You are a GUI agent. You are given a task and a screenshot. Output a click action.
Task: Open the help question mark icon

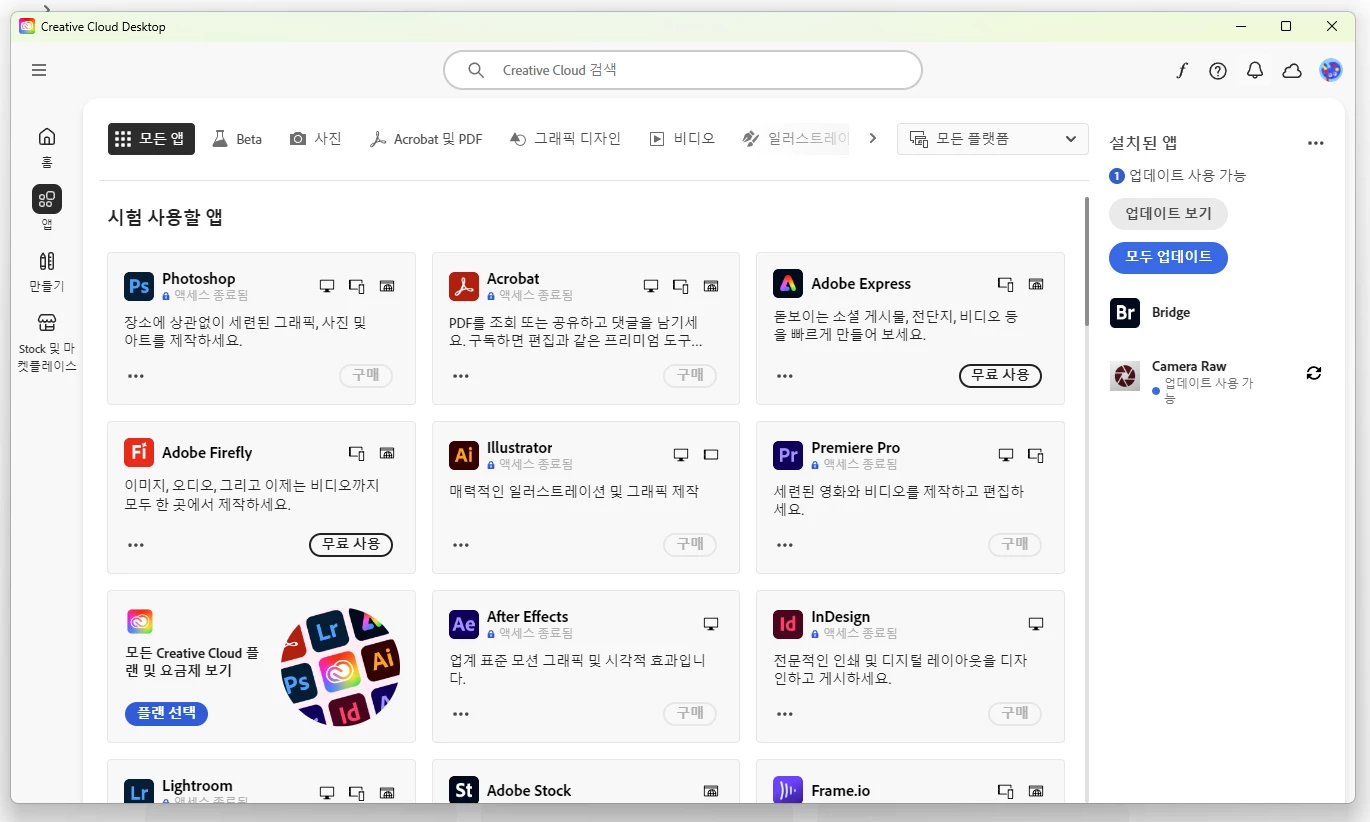(x=1218, y=71)
